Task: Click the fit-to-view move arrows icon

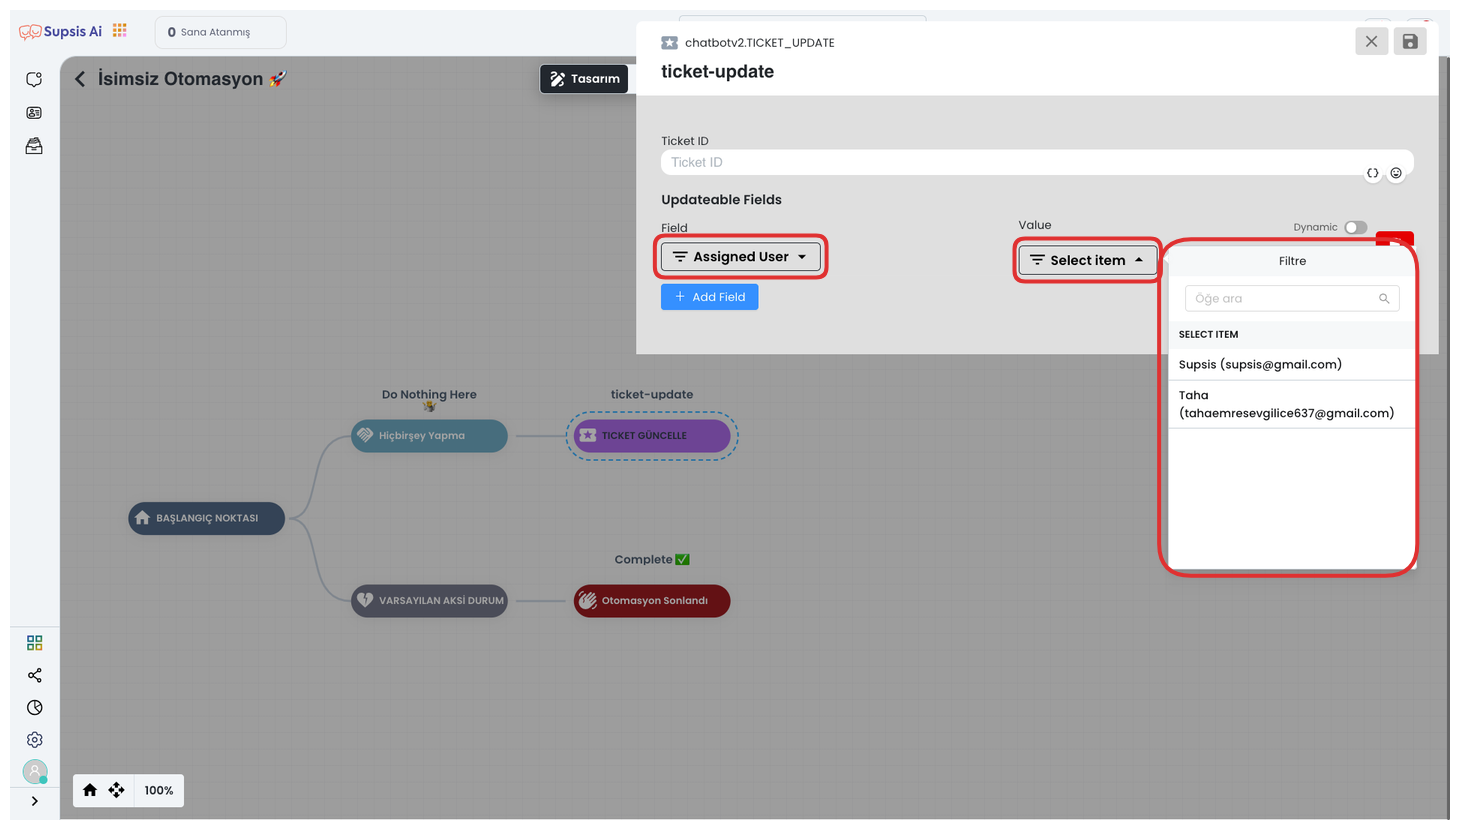Action: point(117,790)
